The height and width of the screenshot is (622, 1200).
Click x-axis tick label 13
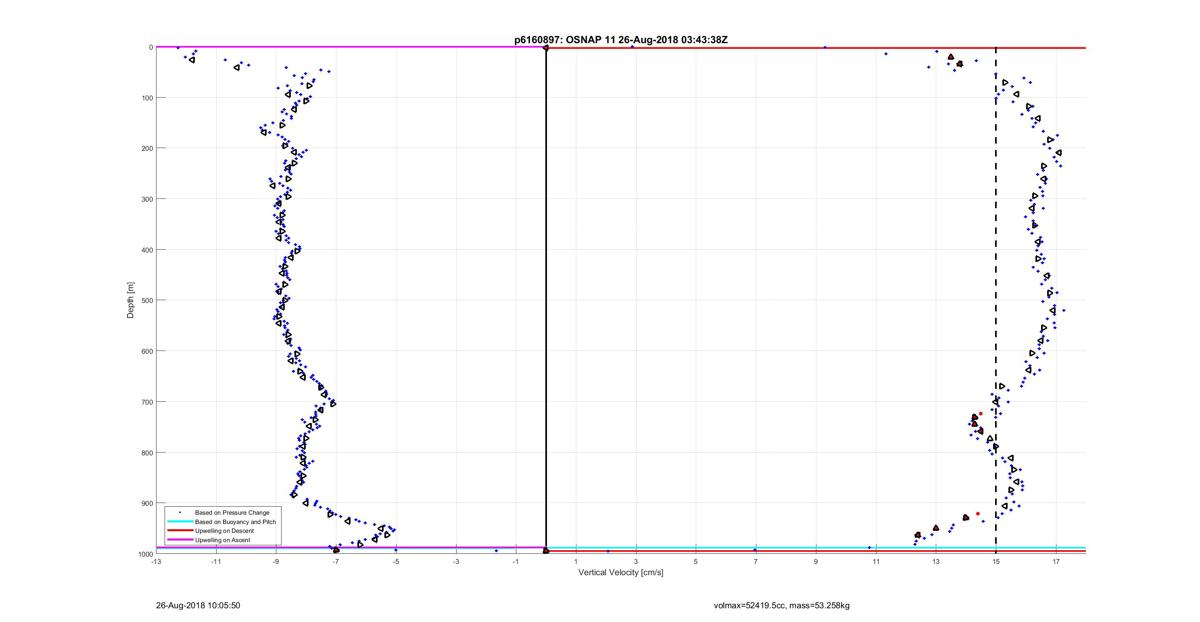point(936,560)
